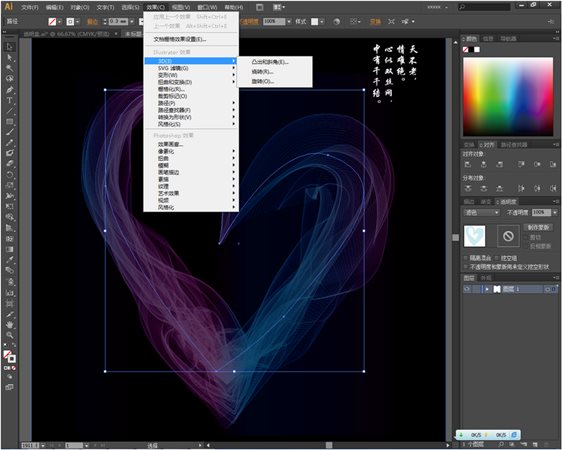Select the Selection tool (black arrow)
Viewport: 562px width, 450px height.
point(9,47)
